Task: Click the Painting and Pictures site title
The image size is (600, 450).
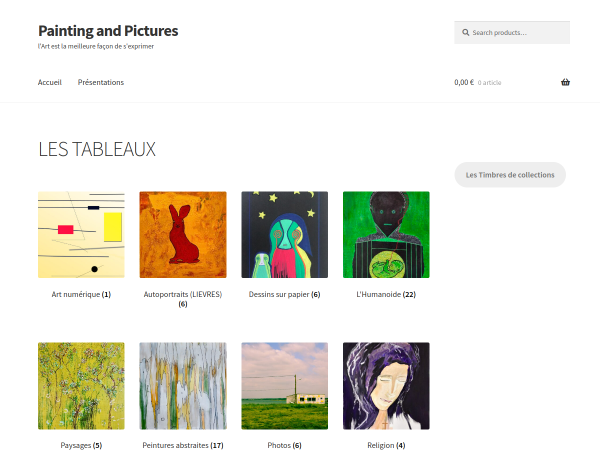Action: [x=108, y=31]
